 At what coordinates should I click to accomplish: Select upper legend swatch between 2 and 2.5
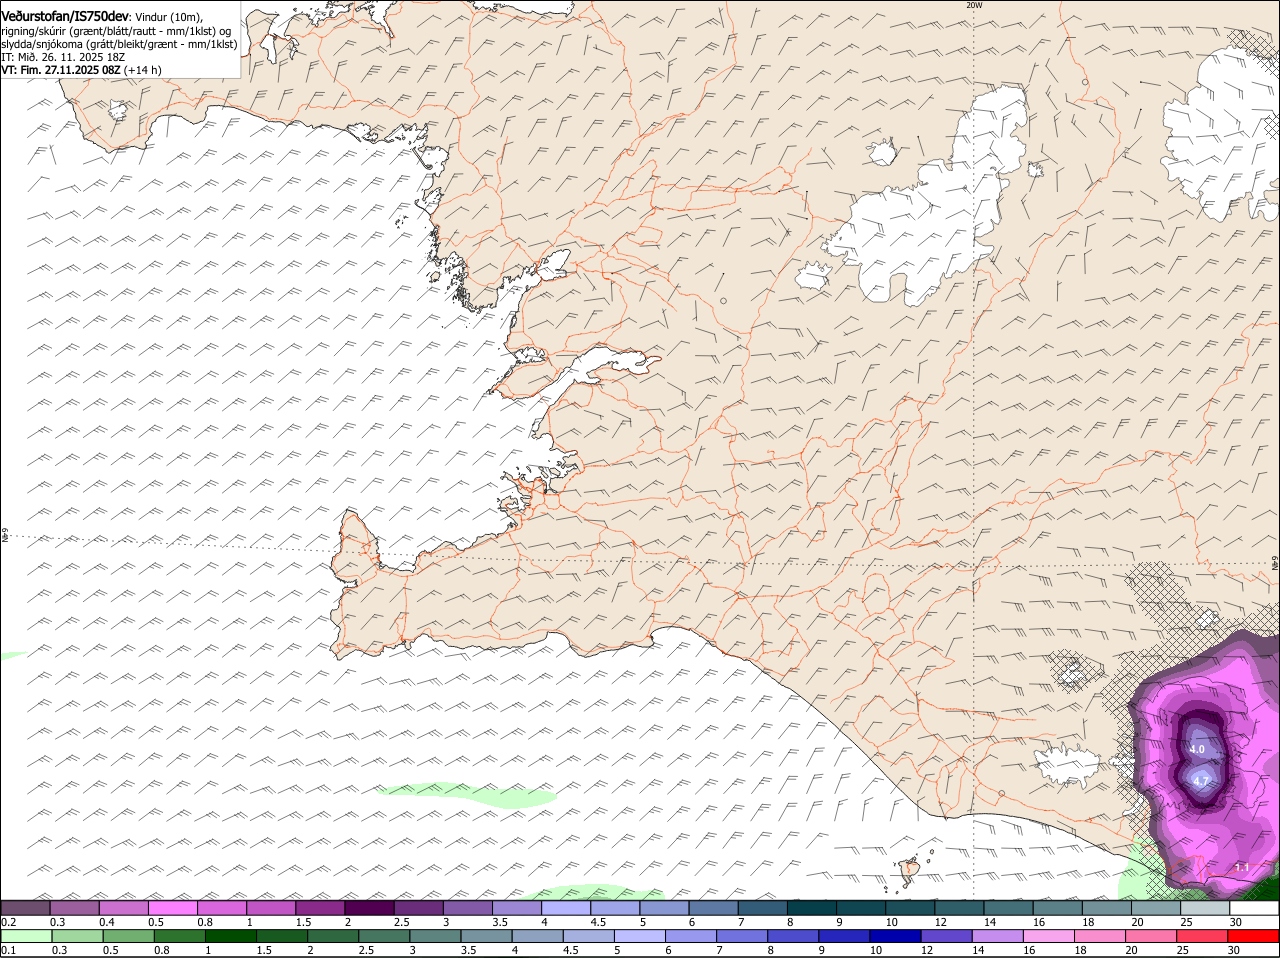point(368,908)
